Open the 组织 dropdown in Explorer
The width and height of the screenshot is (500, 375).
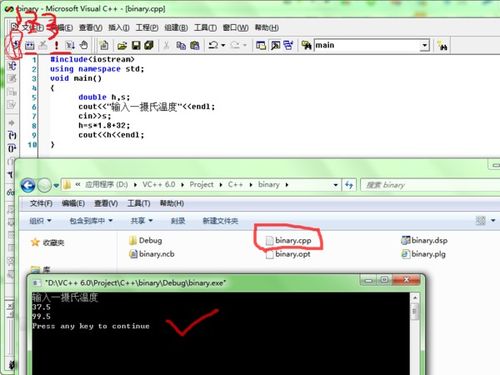[x=40, y=221]
